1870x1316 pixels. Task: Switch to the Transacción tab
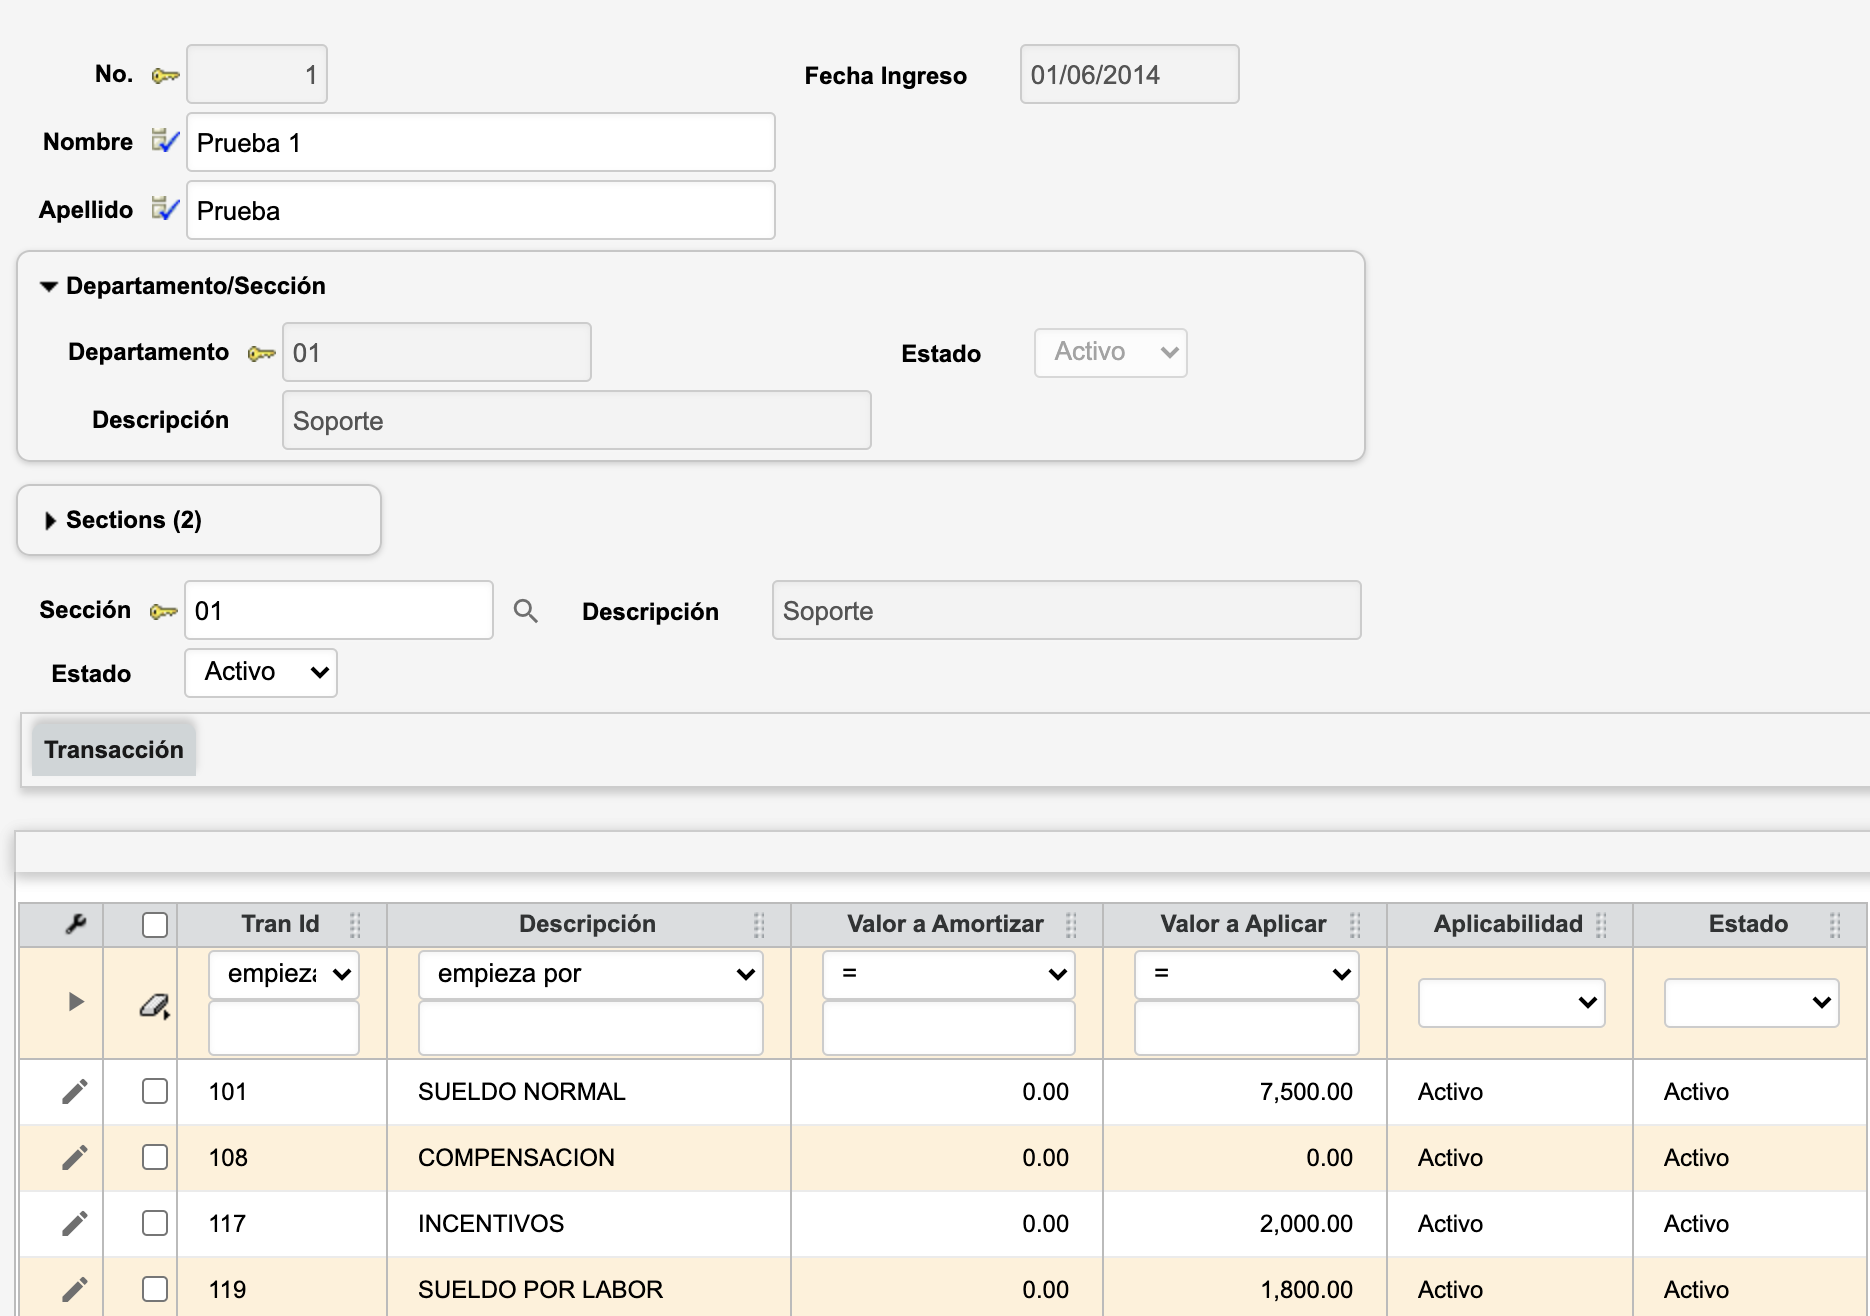[114, 750]
